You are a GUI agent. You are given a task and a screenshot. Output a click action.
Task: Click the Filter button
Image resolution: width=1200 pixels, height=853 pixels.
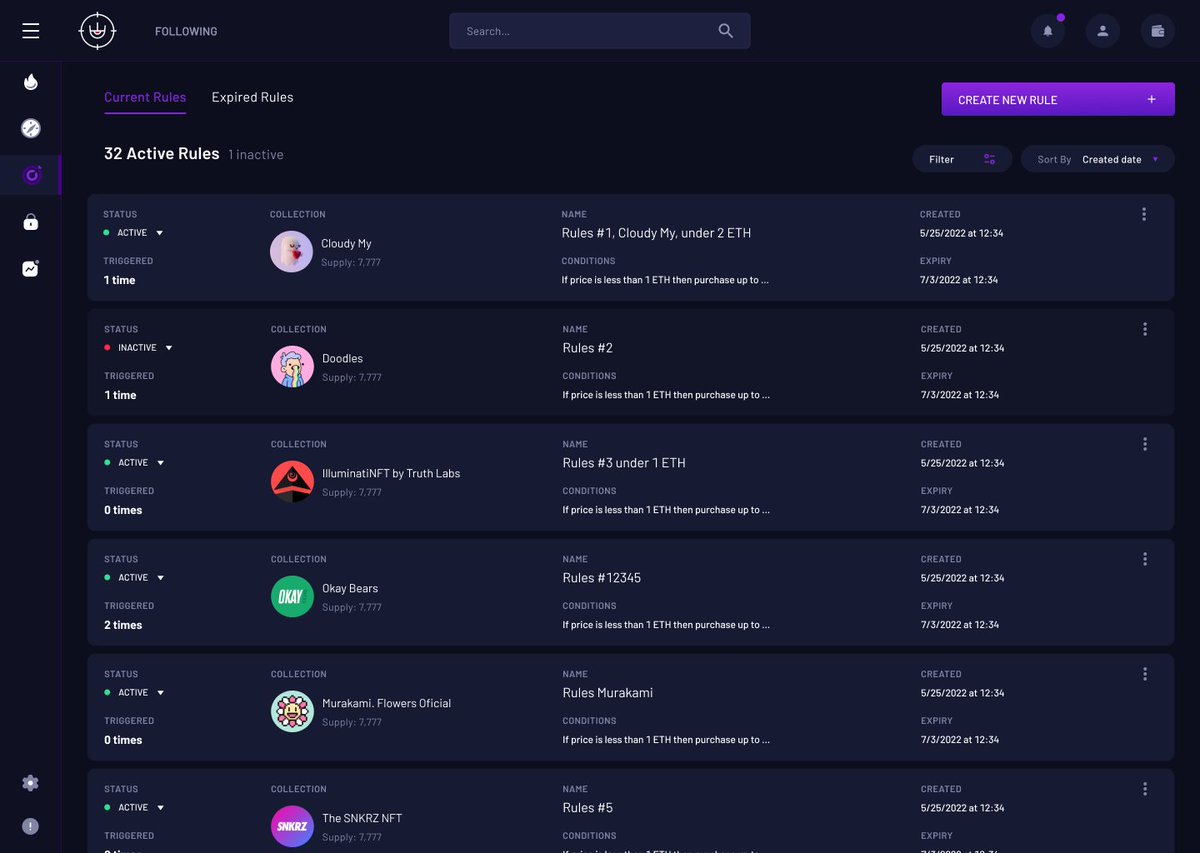pos(962,159)
